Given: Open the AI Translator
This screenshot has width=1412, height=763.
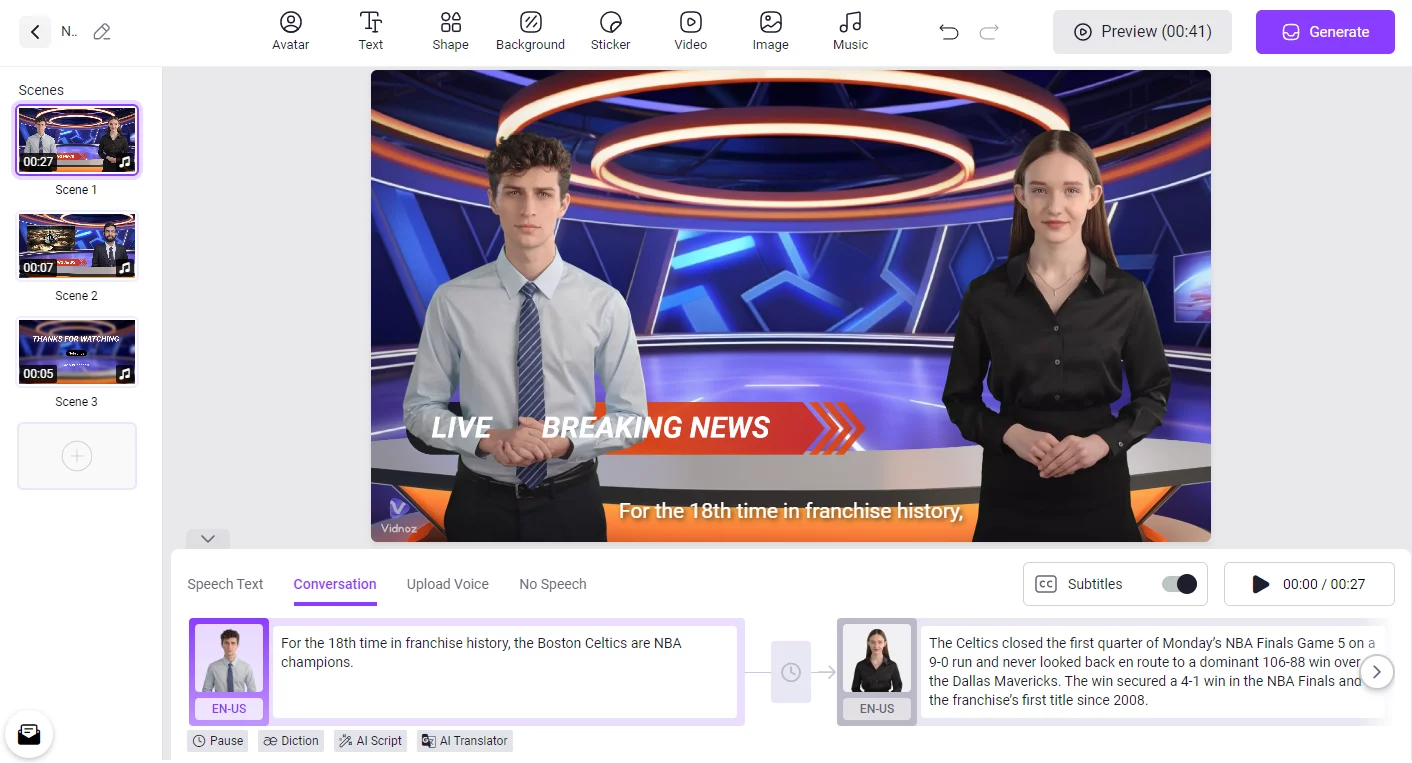Looking at the screenshot, I should tap(465, 741).
